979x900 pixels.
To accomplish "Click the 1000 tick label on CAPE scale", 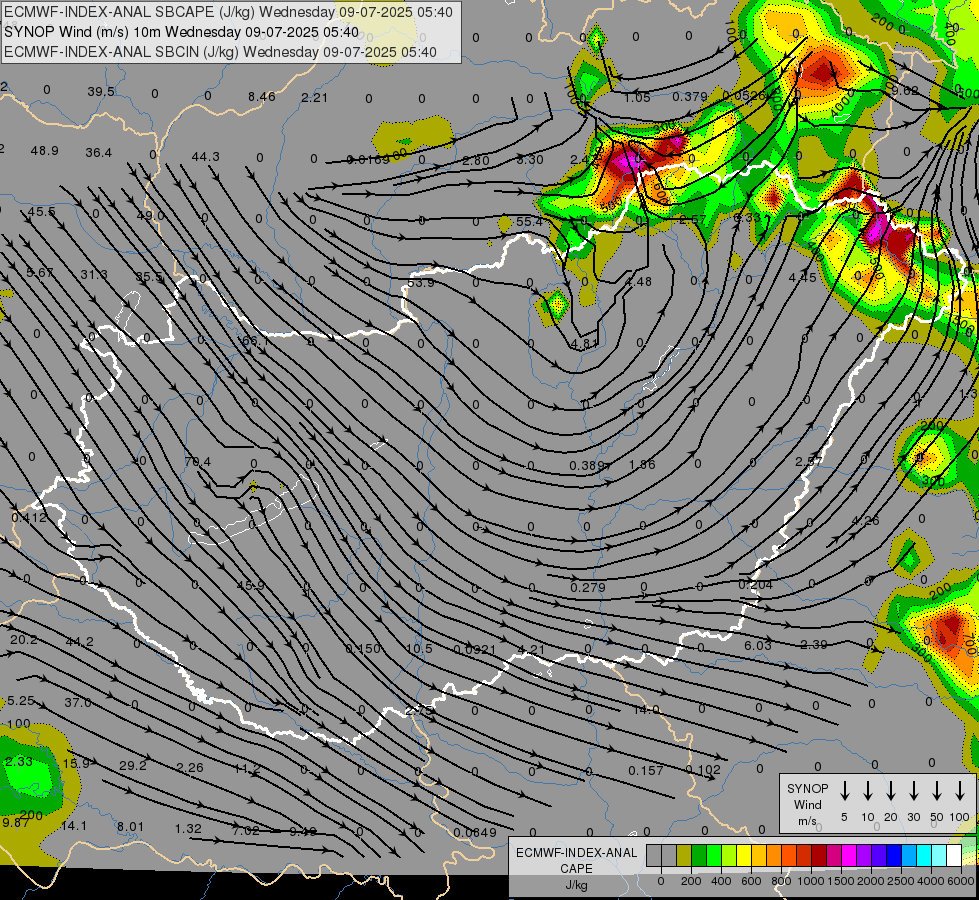I will 810,881.
